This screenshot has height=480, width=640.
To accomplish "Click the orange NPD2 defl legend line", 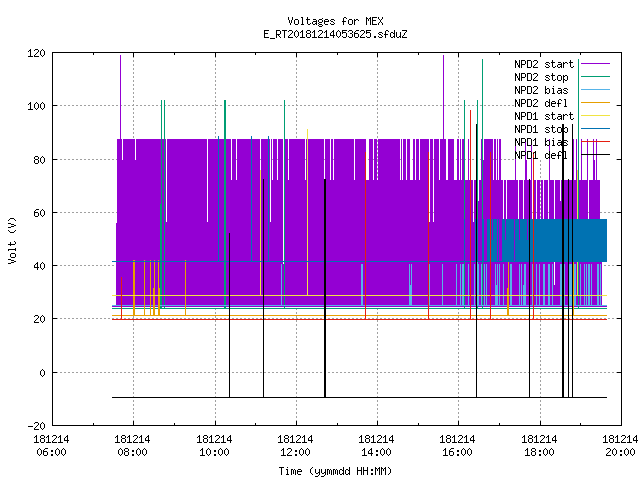I will (595, 103).
